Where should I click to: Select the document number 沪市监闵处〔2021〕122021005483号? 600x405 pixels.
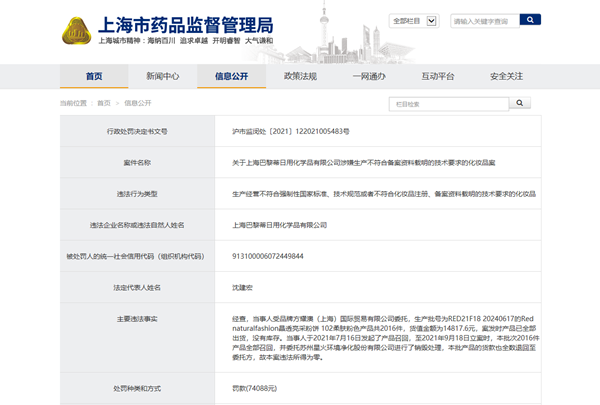coord(291,131)
